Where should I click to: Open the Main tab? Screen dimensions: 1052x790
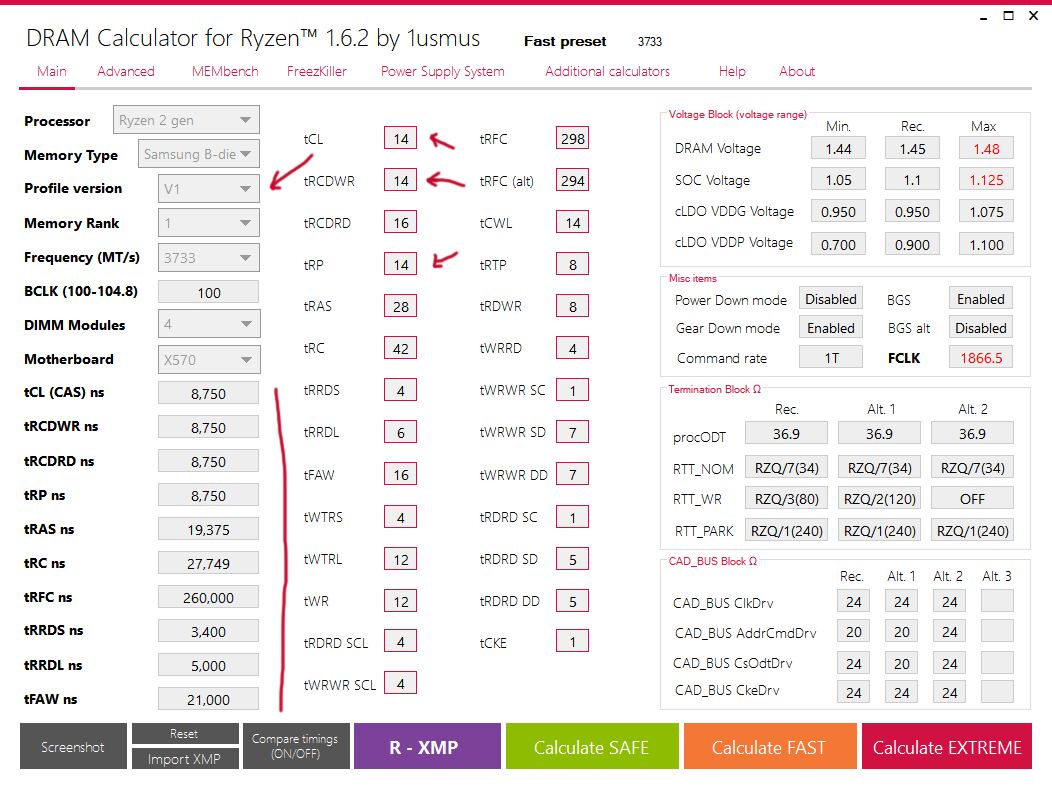point(52,71)
